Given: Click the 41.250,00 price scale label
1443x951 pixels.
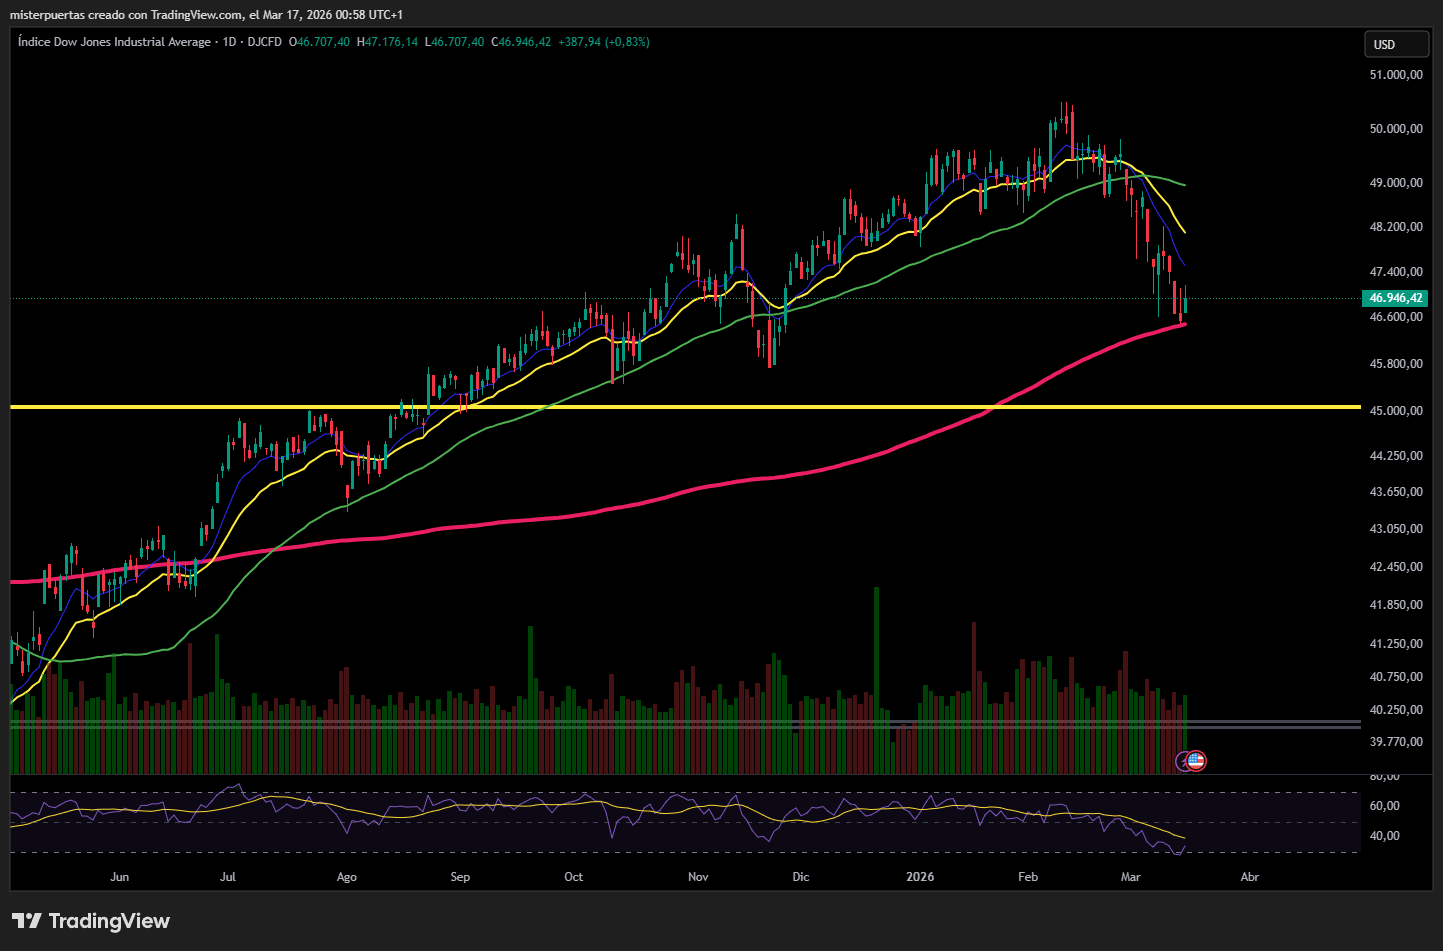Looking at the screenshot, I should coord(1396,644).
